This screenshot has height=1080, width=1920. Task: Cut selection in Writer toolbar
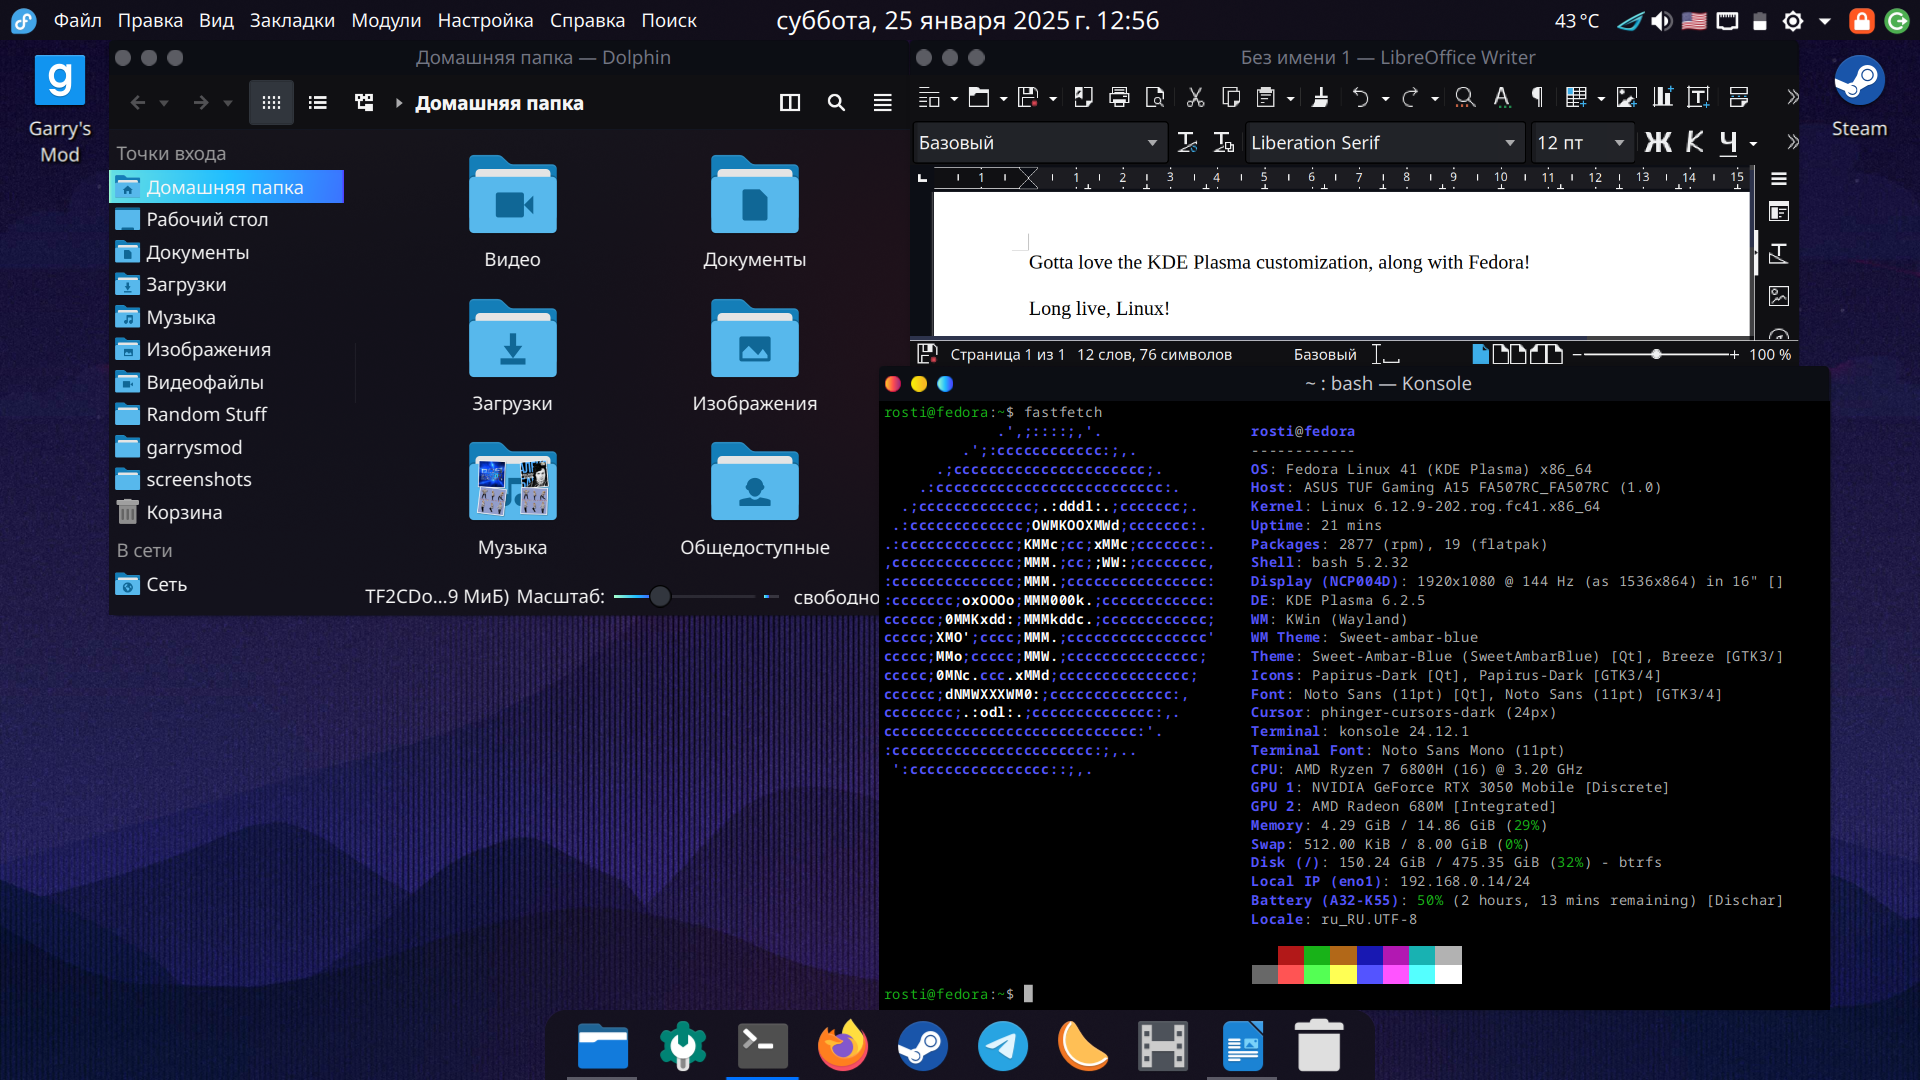point(1195,97)
